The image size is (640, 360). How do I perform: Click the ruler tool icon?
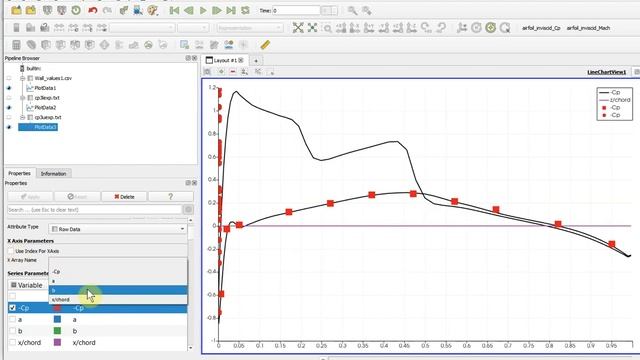pos(265,45)
